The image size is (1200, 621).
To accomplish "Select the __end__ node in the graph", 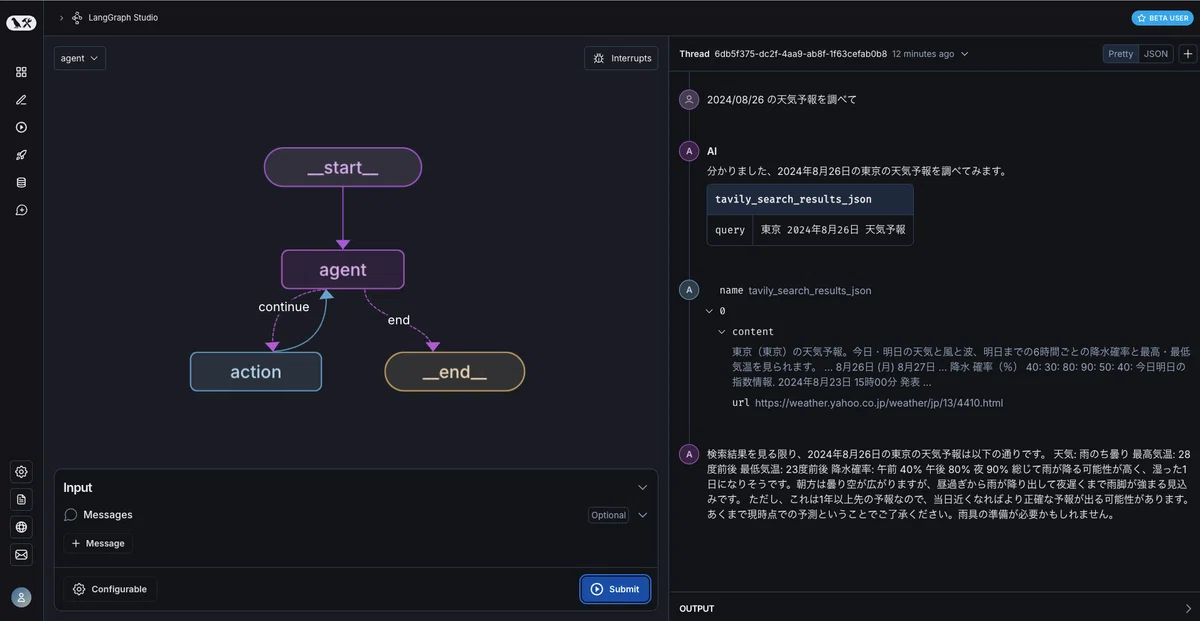I will pyautogui.click(x=455, y=371).
